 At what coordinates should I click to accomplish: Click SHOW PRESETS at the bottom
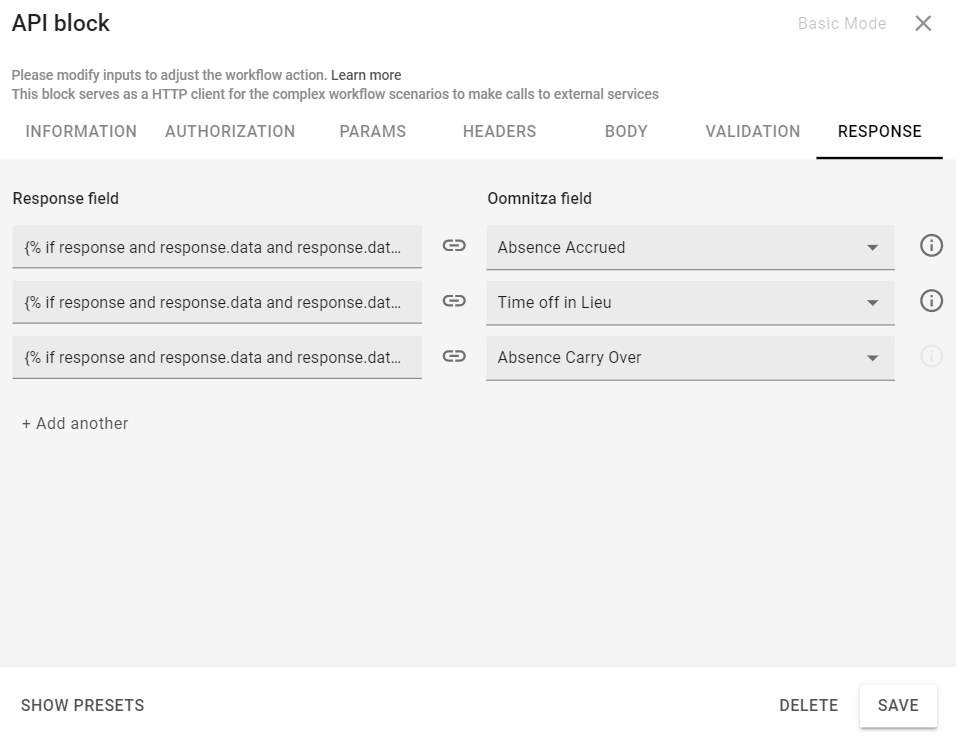point(83,705)
